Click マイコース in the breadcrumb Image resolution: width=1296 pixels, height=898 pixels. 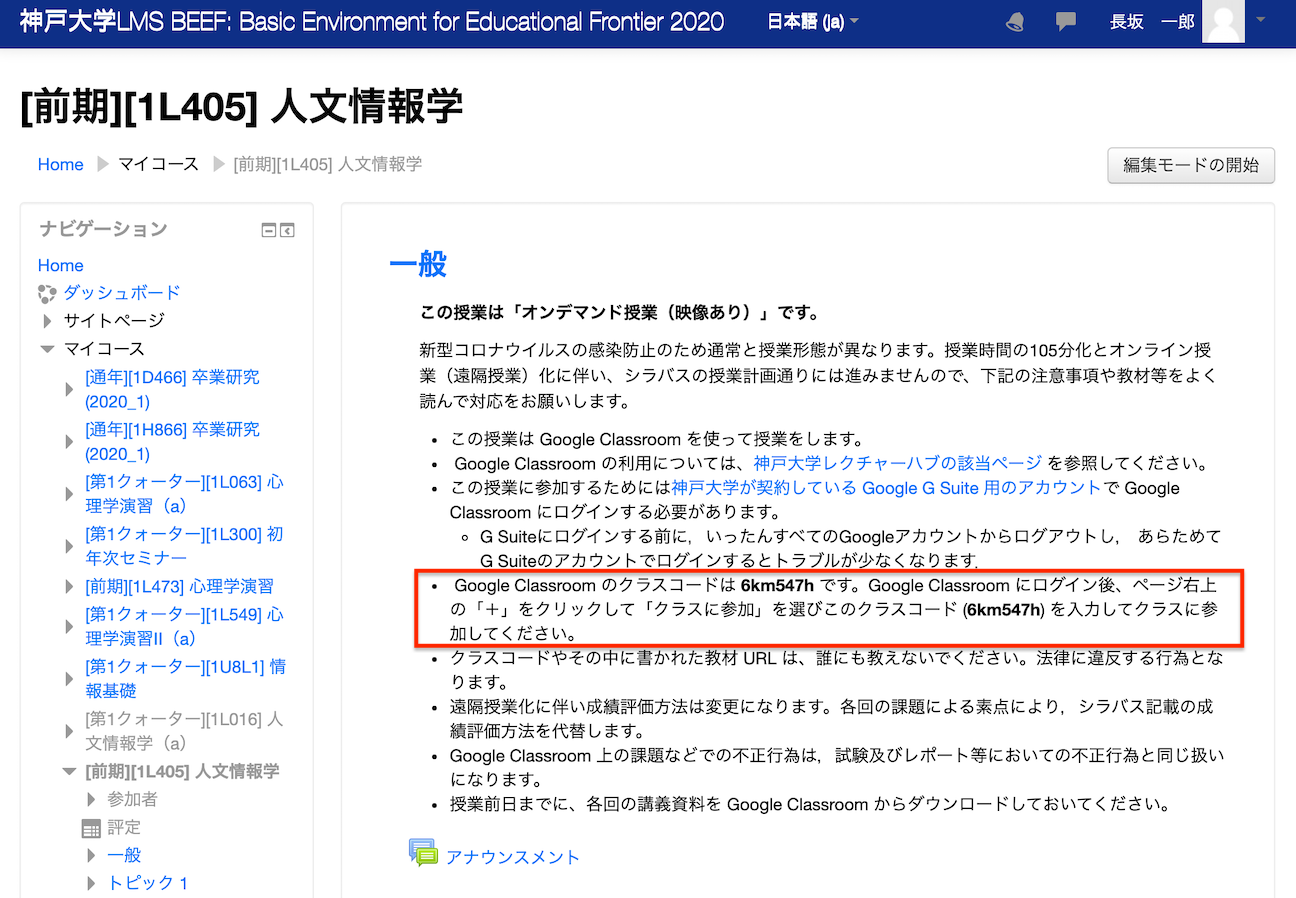(x=158, y=164)
